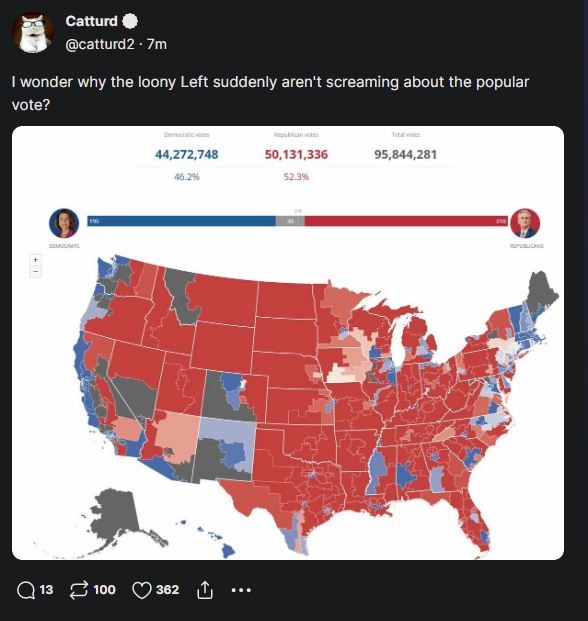
Task: Like the post with the heart icon
Action: point(141,590)
